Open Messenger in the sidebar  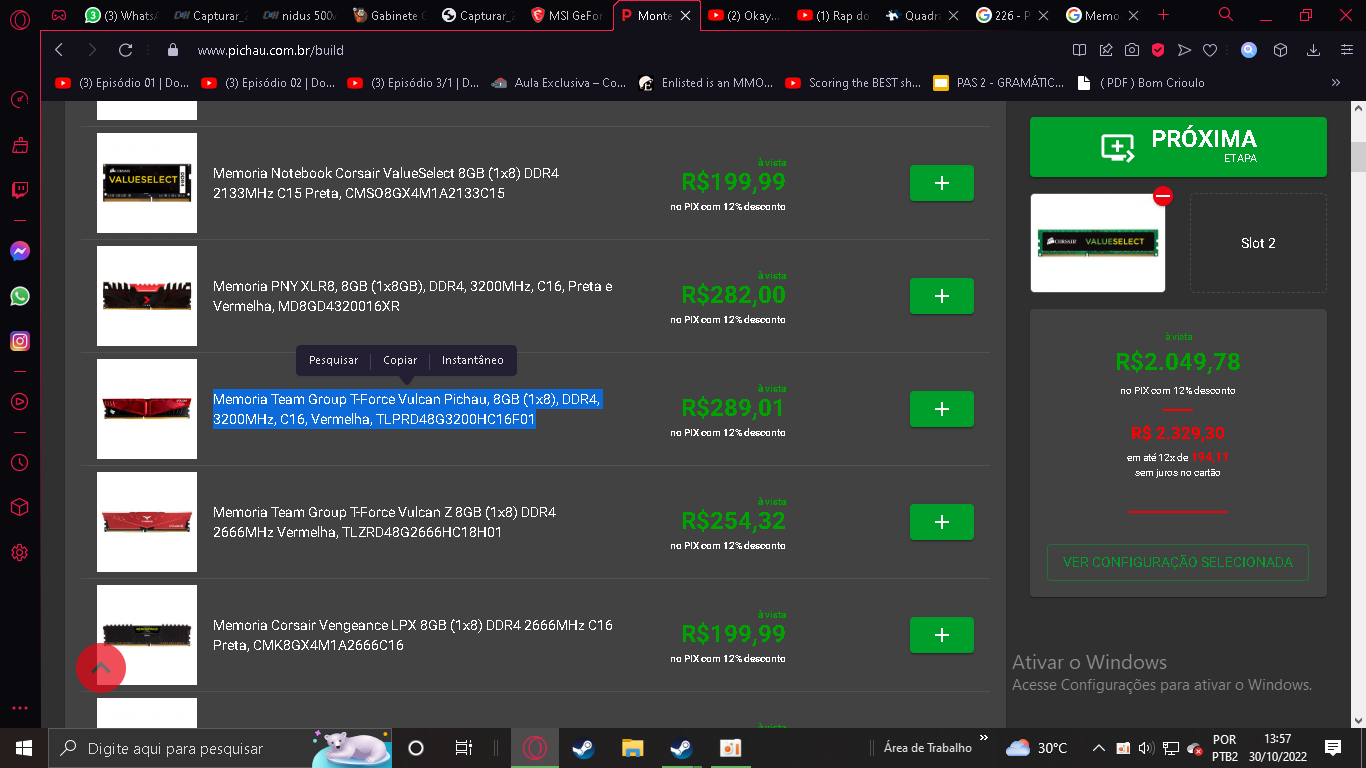tap(19, 251)
